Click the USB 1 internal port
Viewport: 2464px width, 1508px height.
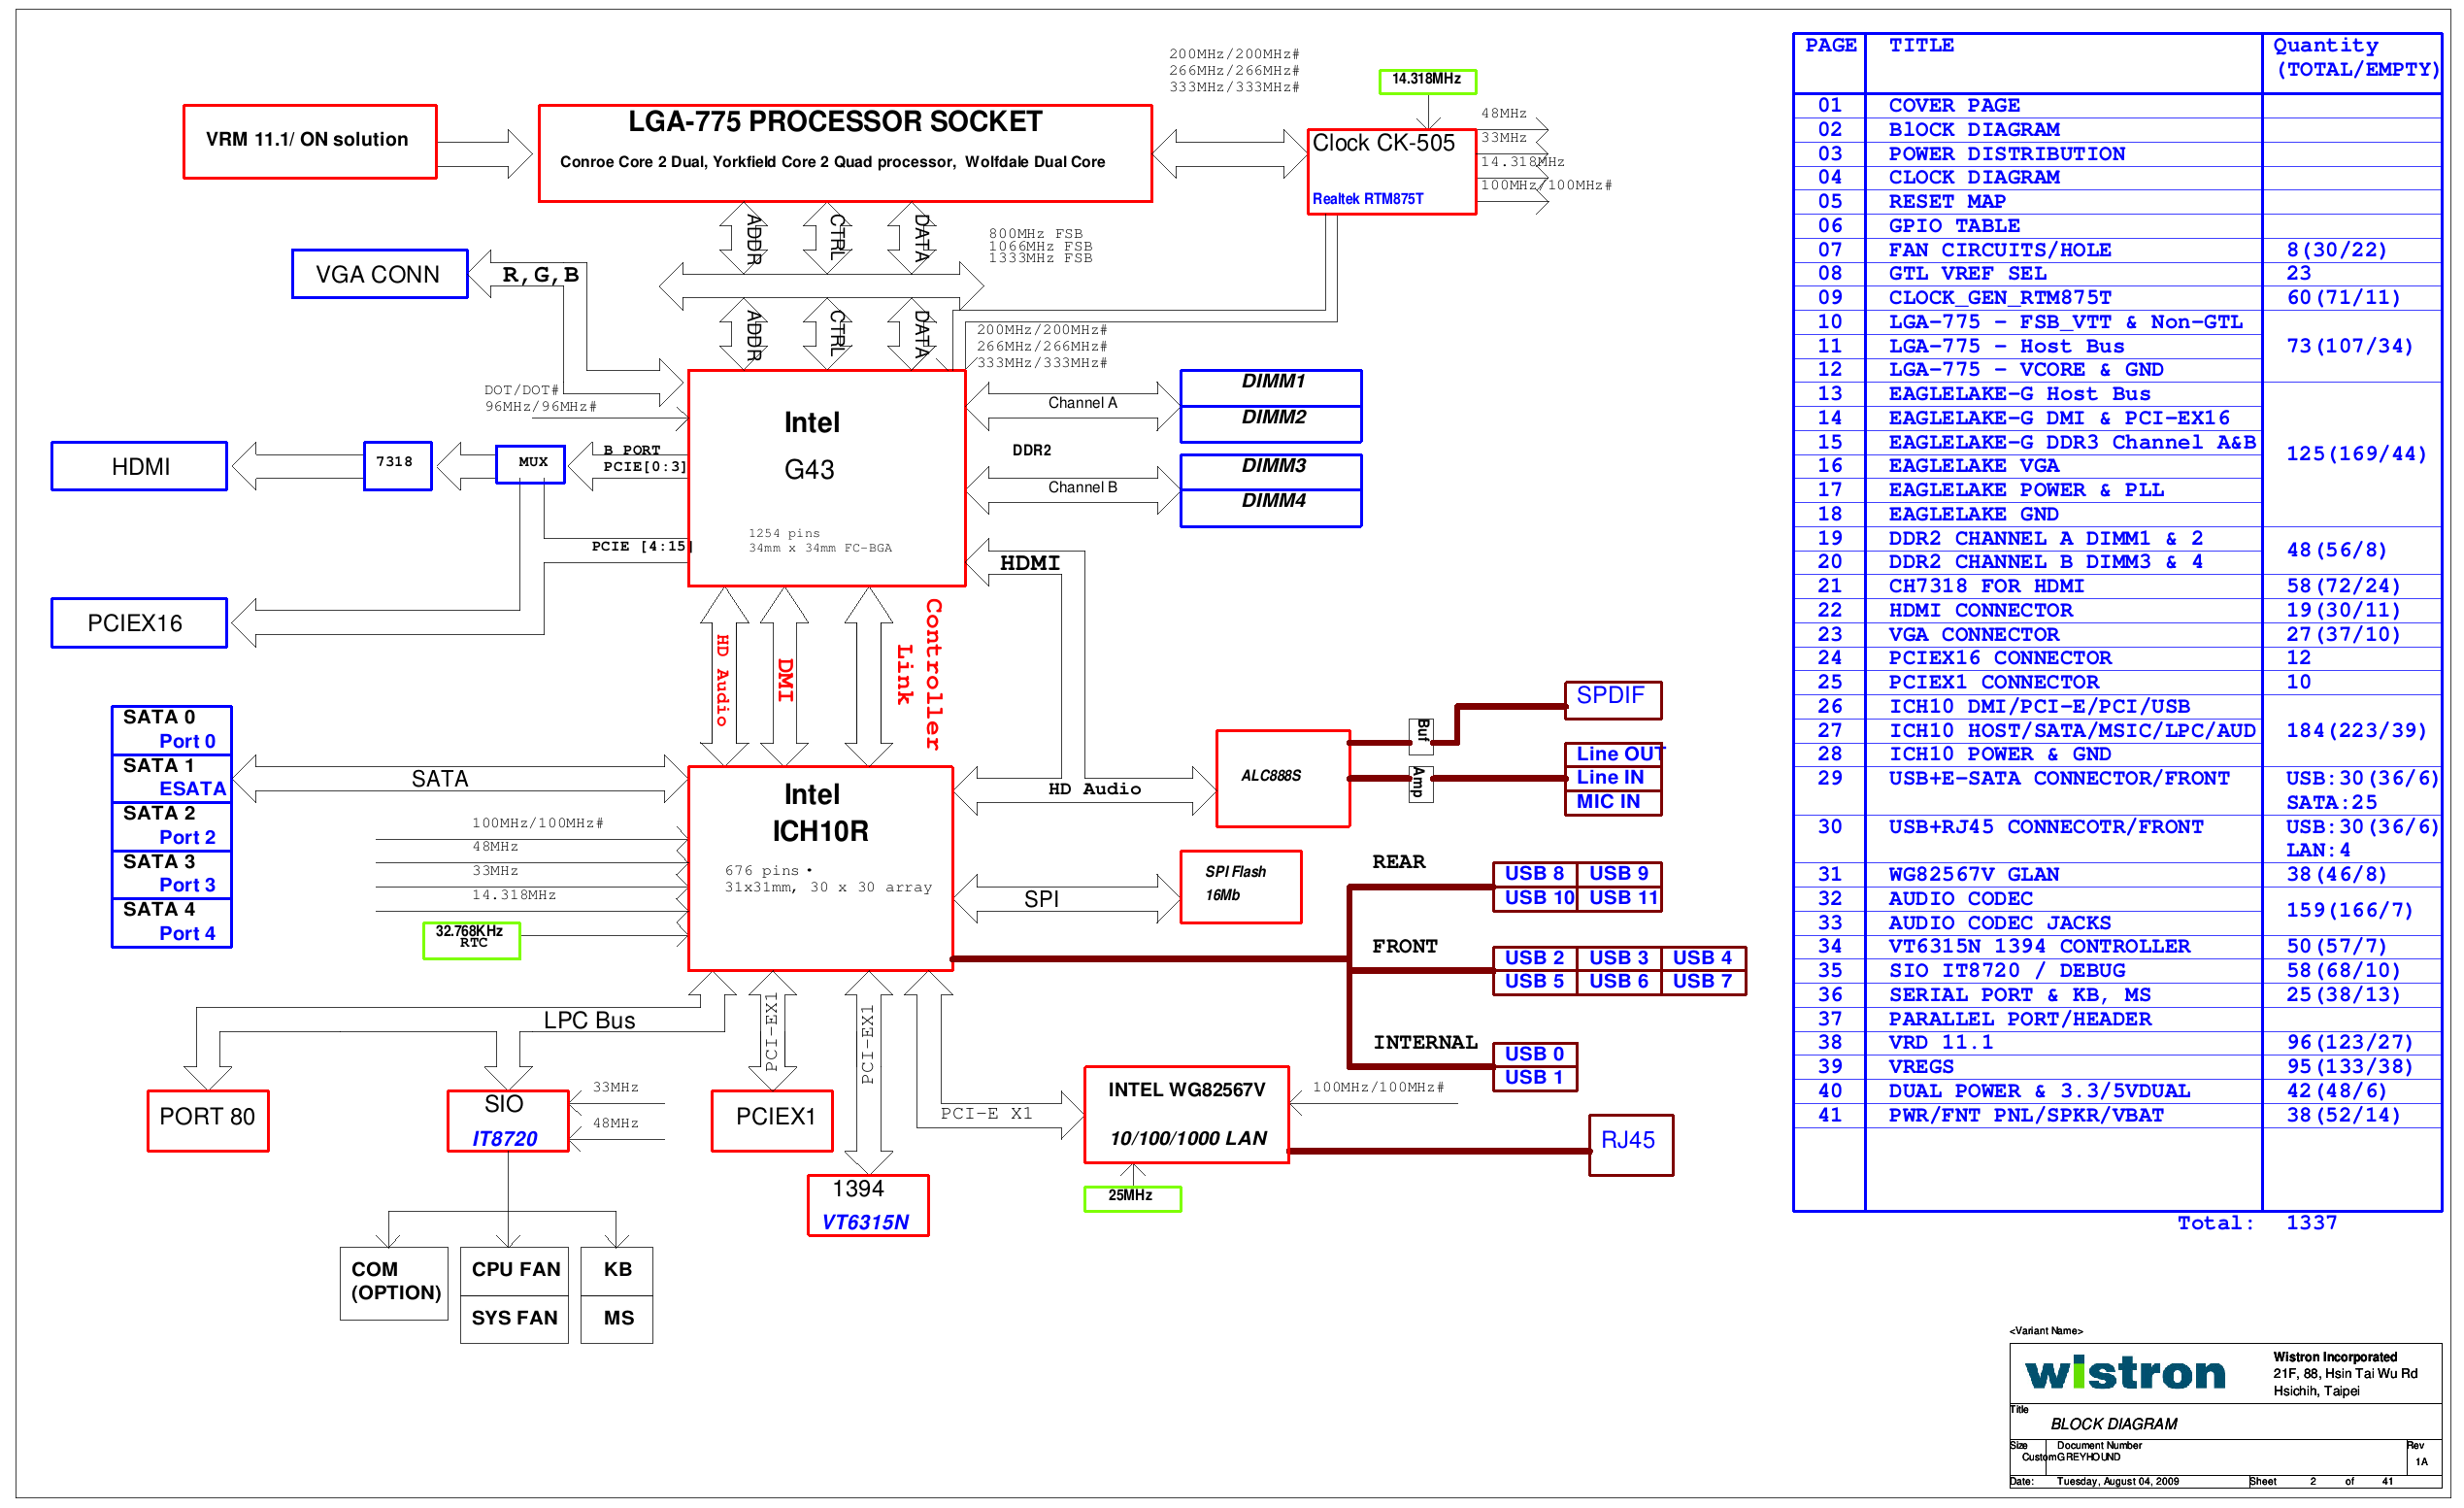pos(1535,1078)
